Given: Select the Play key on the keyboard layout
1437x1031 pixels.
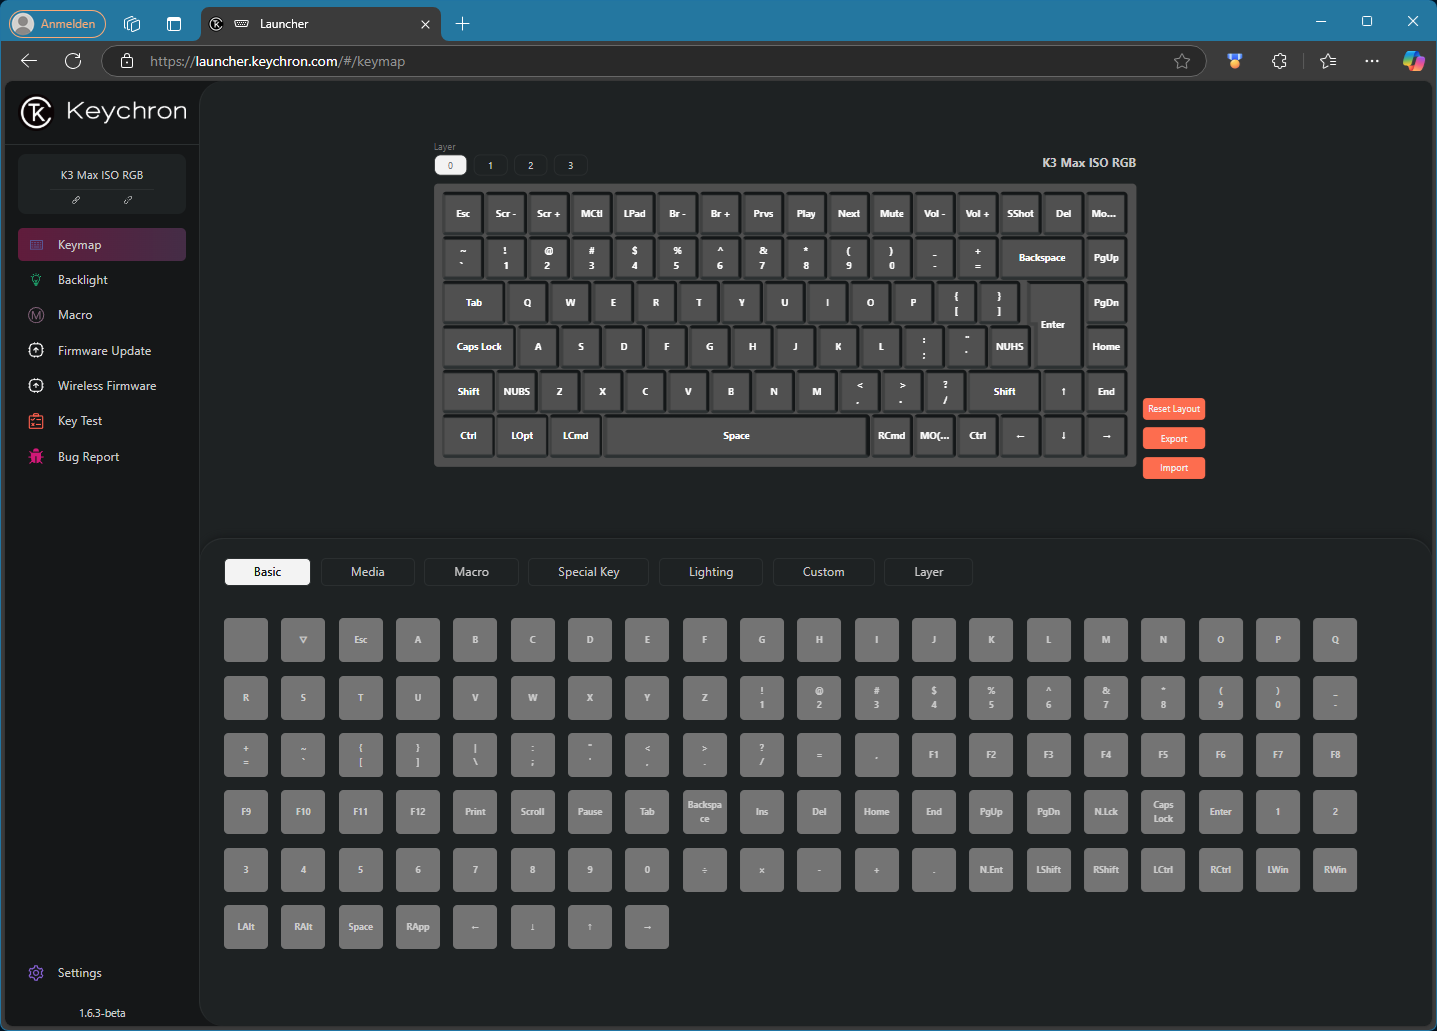Looking at the screenshot, I should coord(806,213).
